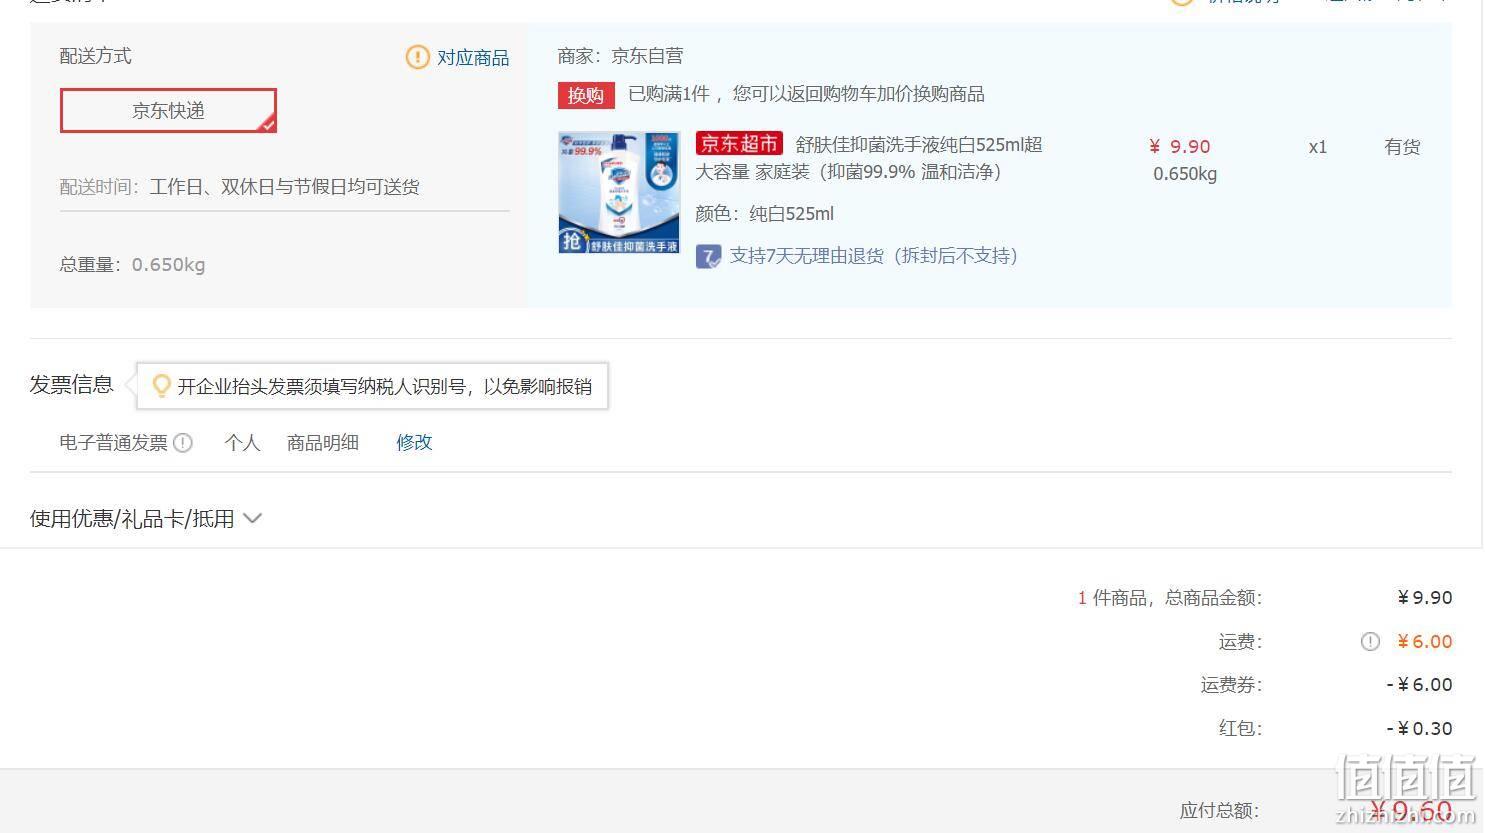Screen dimensions: 1485x833
Task: Click the 换购 promotion tag
Action: [x=586, y=95]
